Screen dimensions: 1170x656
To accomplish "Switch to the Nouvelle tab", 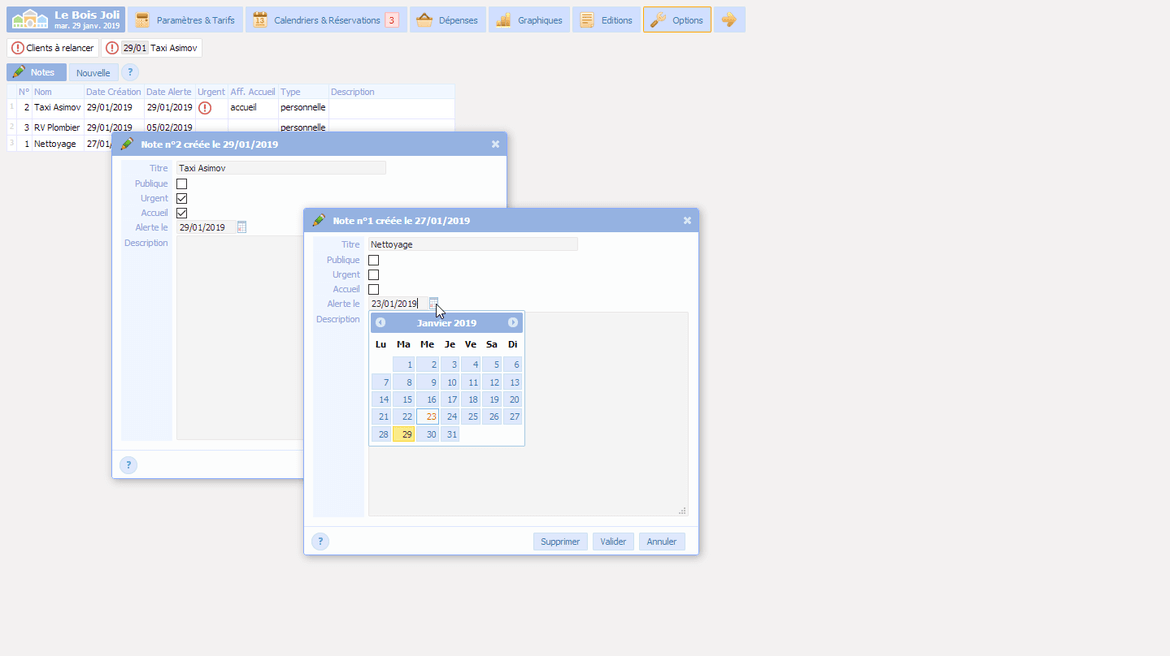I will [93, 73].
